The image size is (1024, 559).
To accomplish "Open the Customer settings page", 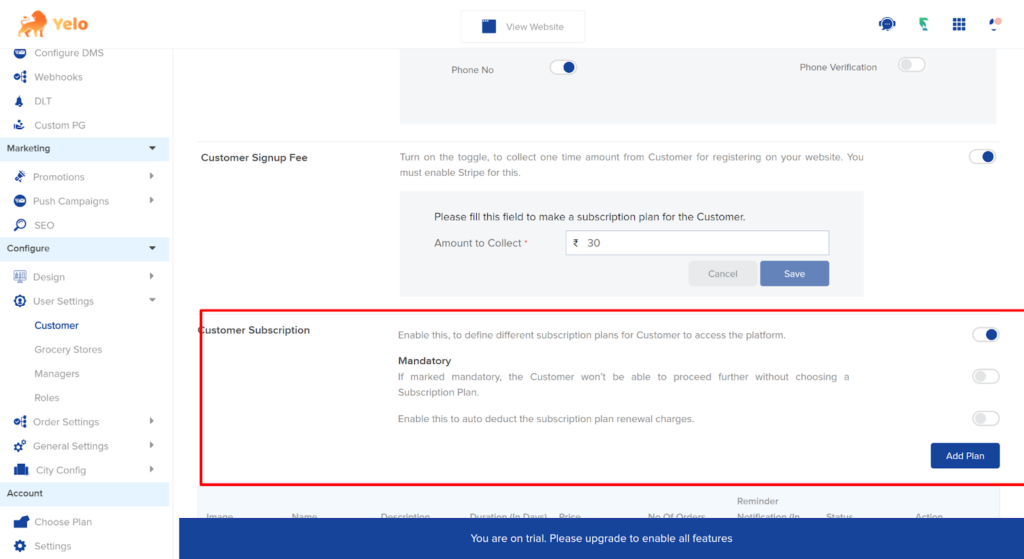I will point(56,325).
